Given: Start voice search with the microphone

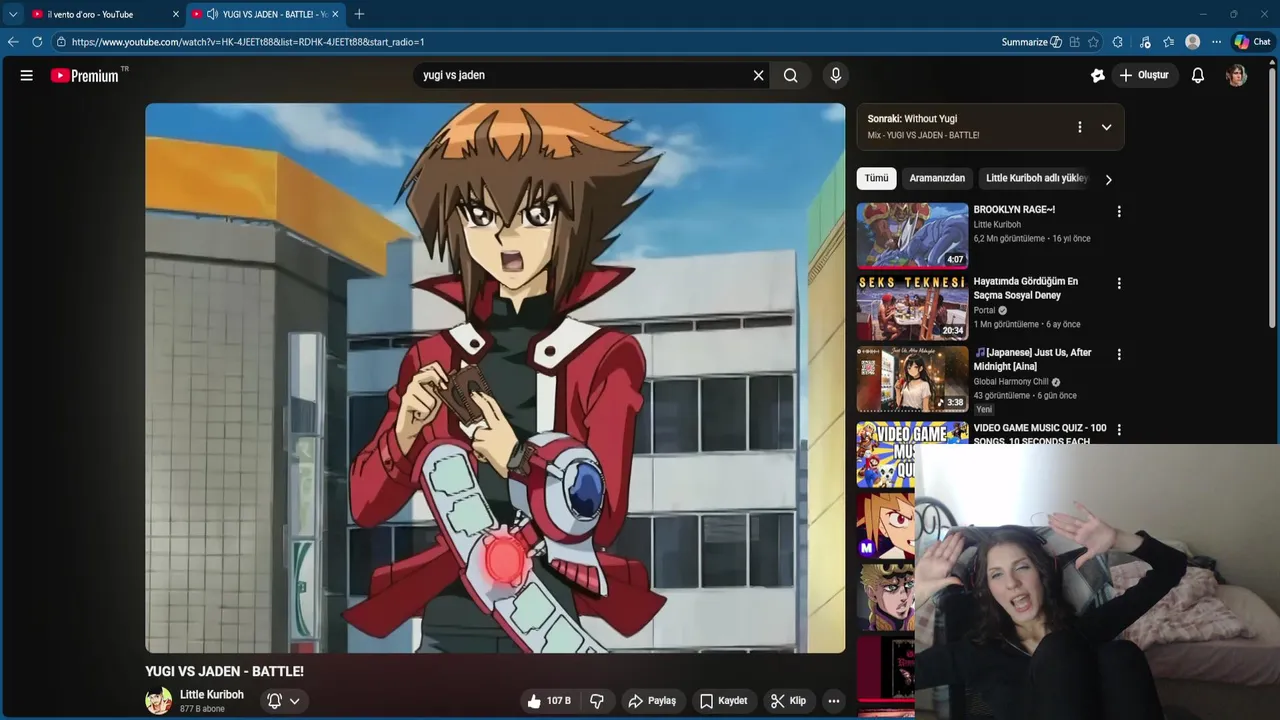Looking at the screenshot, I should [x=836, y=75].
